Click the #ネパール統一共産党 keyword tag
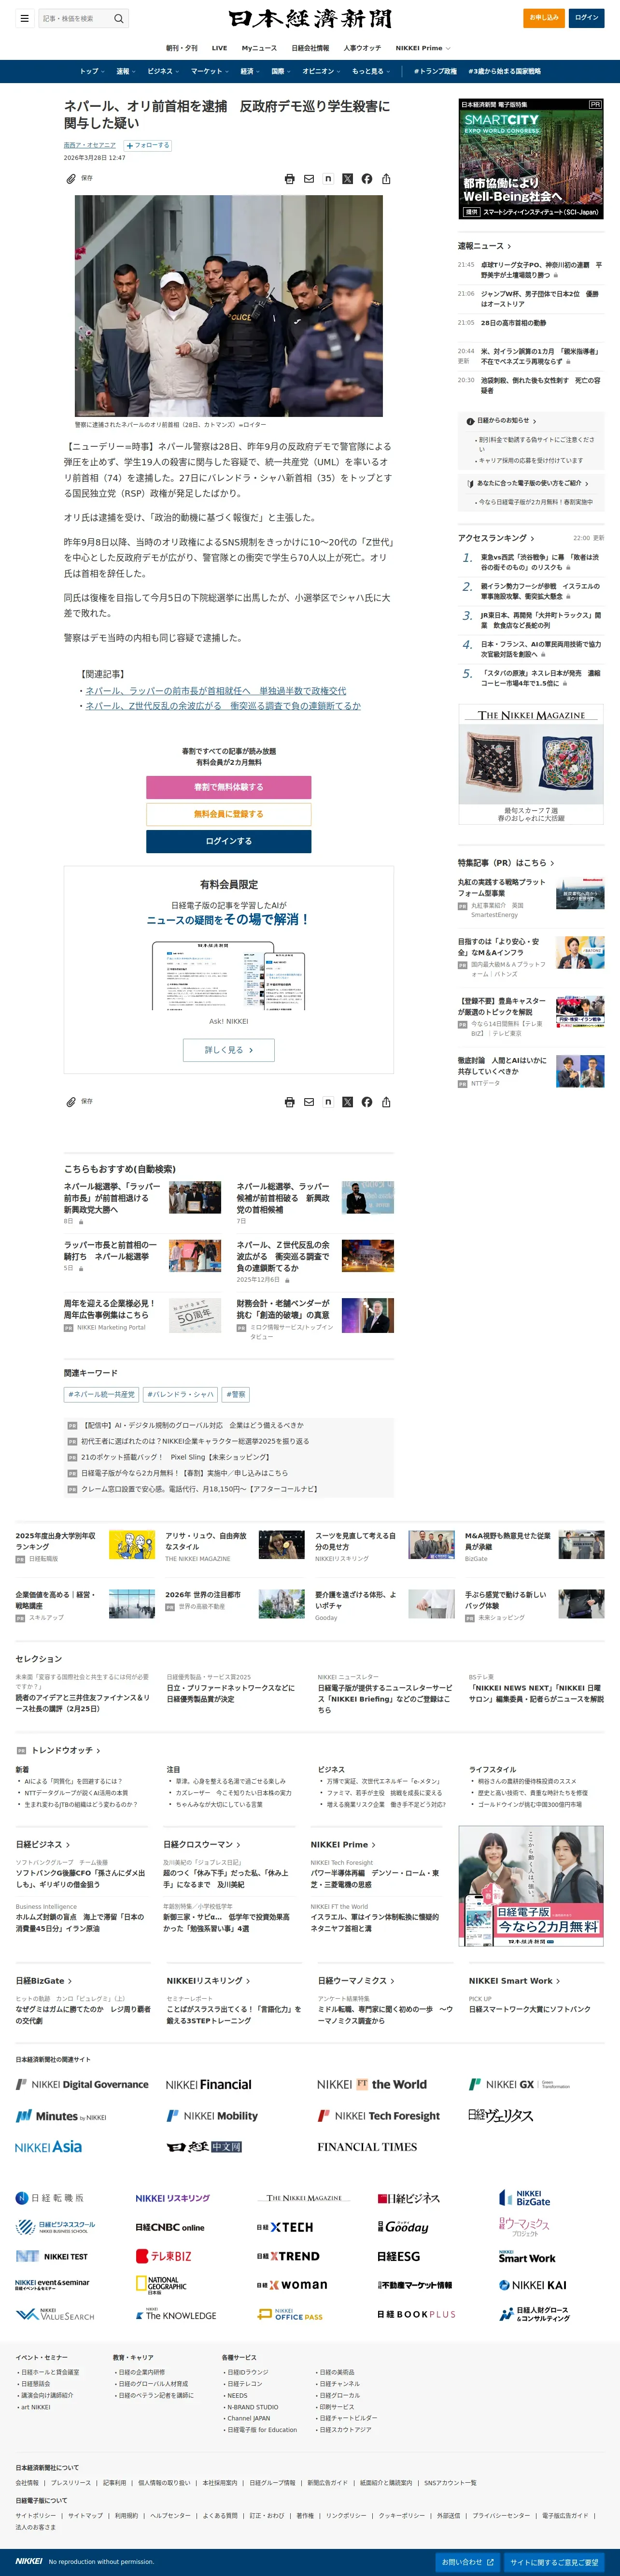Screen dimensions: 620x2576 coord(101,1394)
